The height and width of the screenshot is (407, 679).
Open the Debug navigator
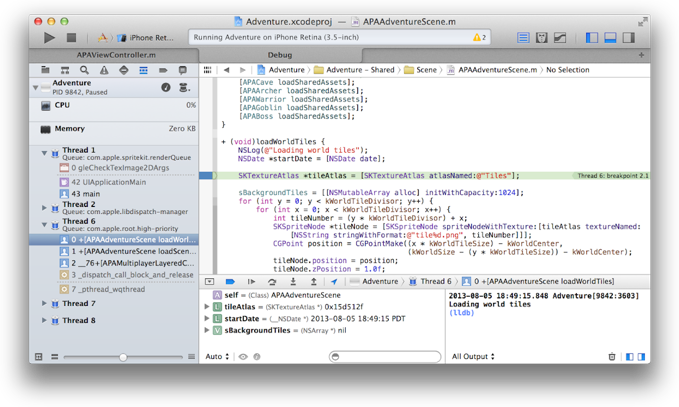point(143,70)
